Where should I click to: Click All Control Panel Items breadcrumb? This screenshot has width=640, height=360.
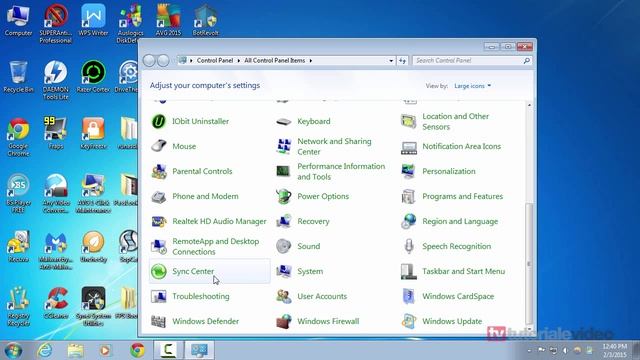tap(275, 60)
